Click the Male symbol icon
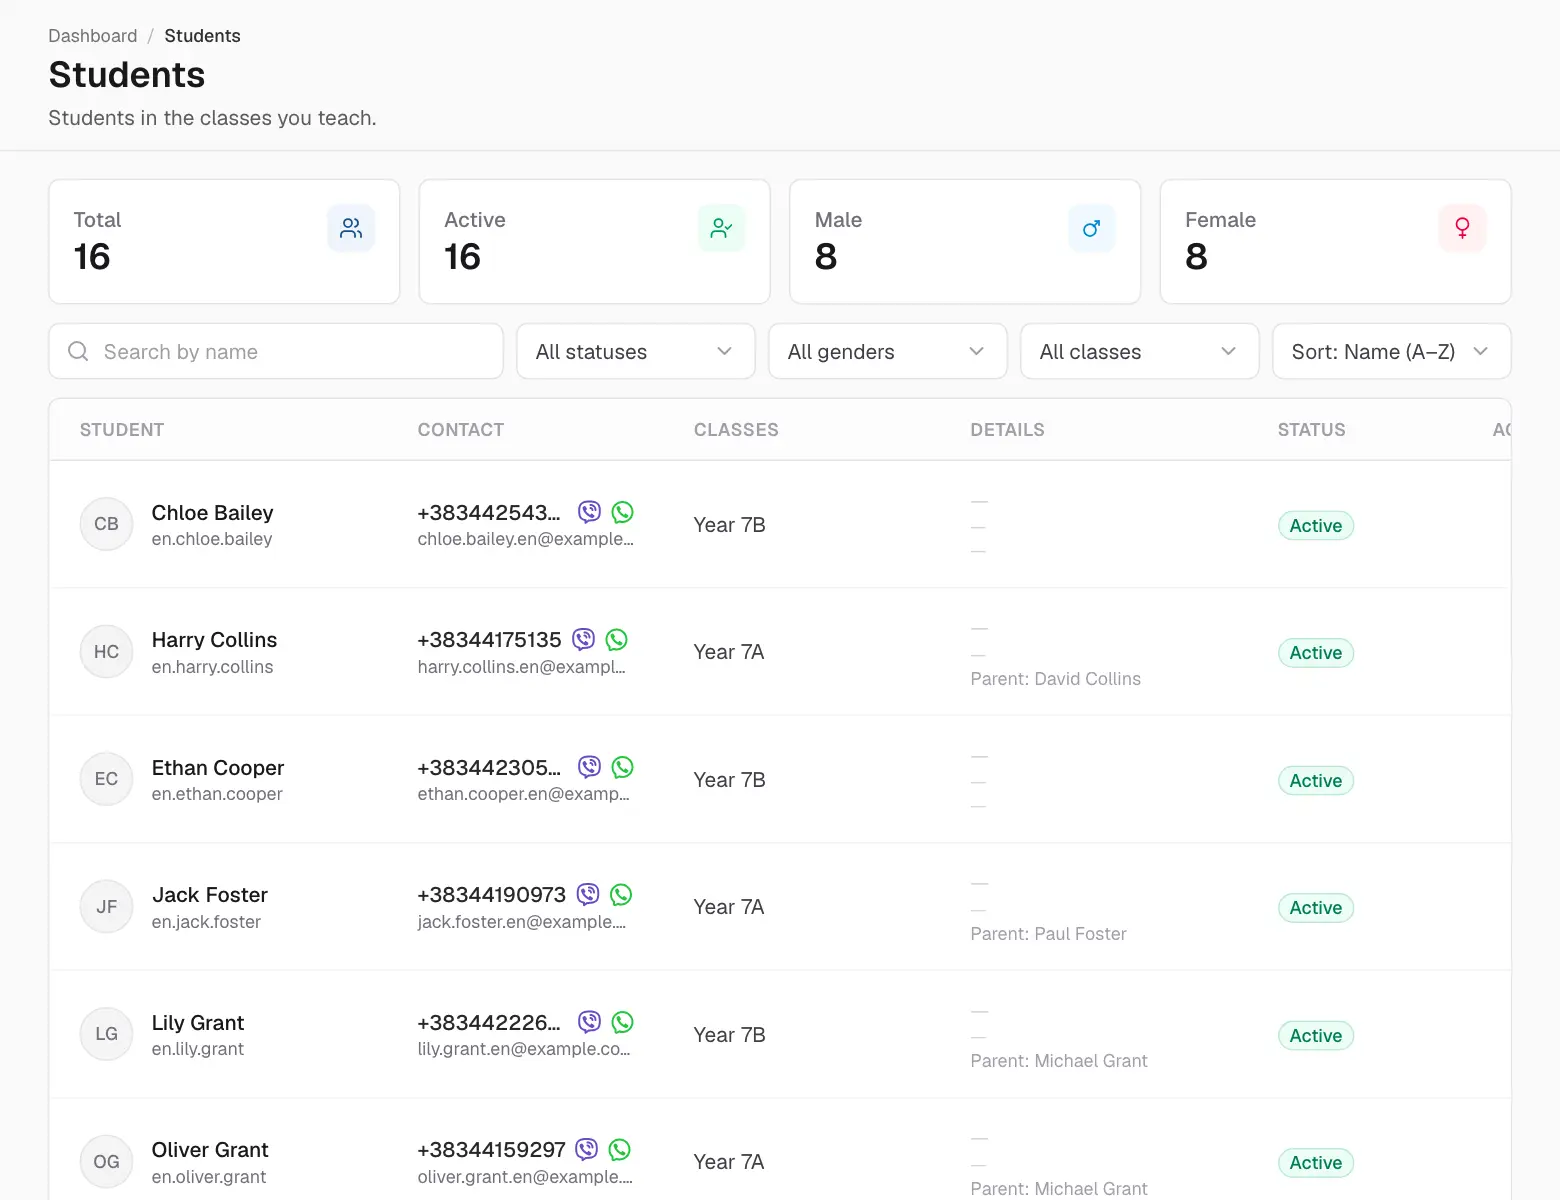The height and width of the screenshot is (1200, 1560). pos(1092,228)
